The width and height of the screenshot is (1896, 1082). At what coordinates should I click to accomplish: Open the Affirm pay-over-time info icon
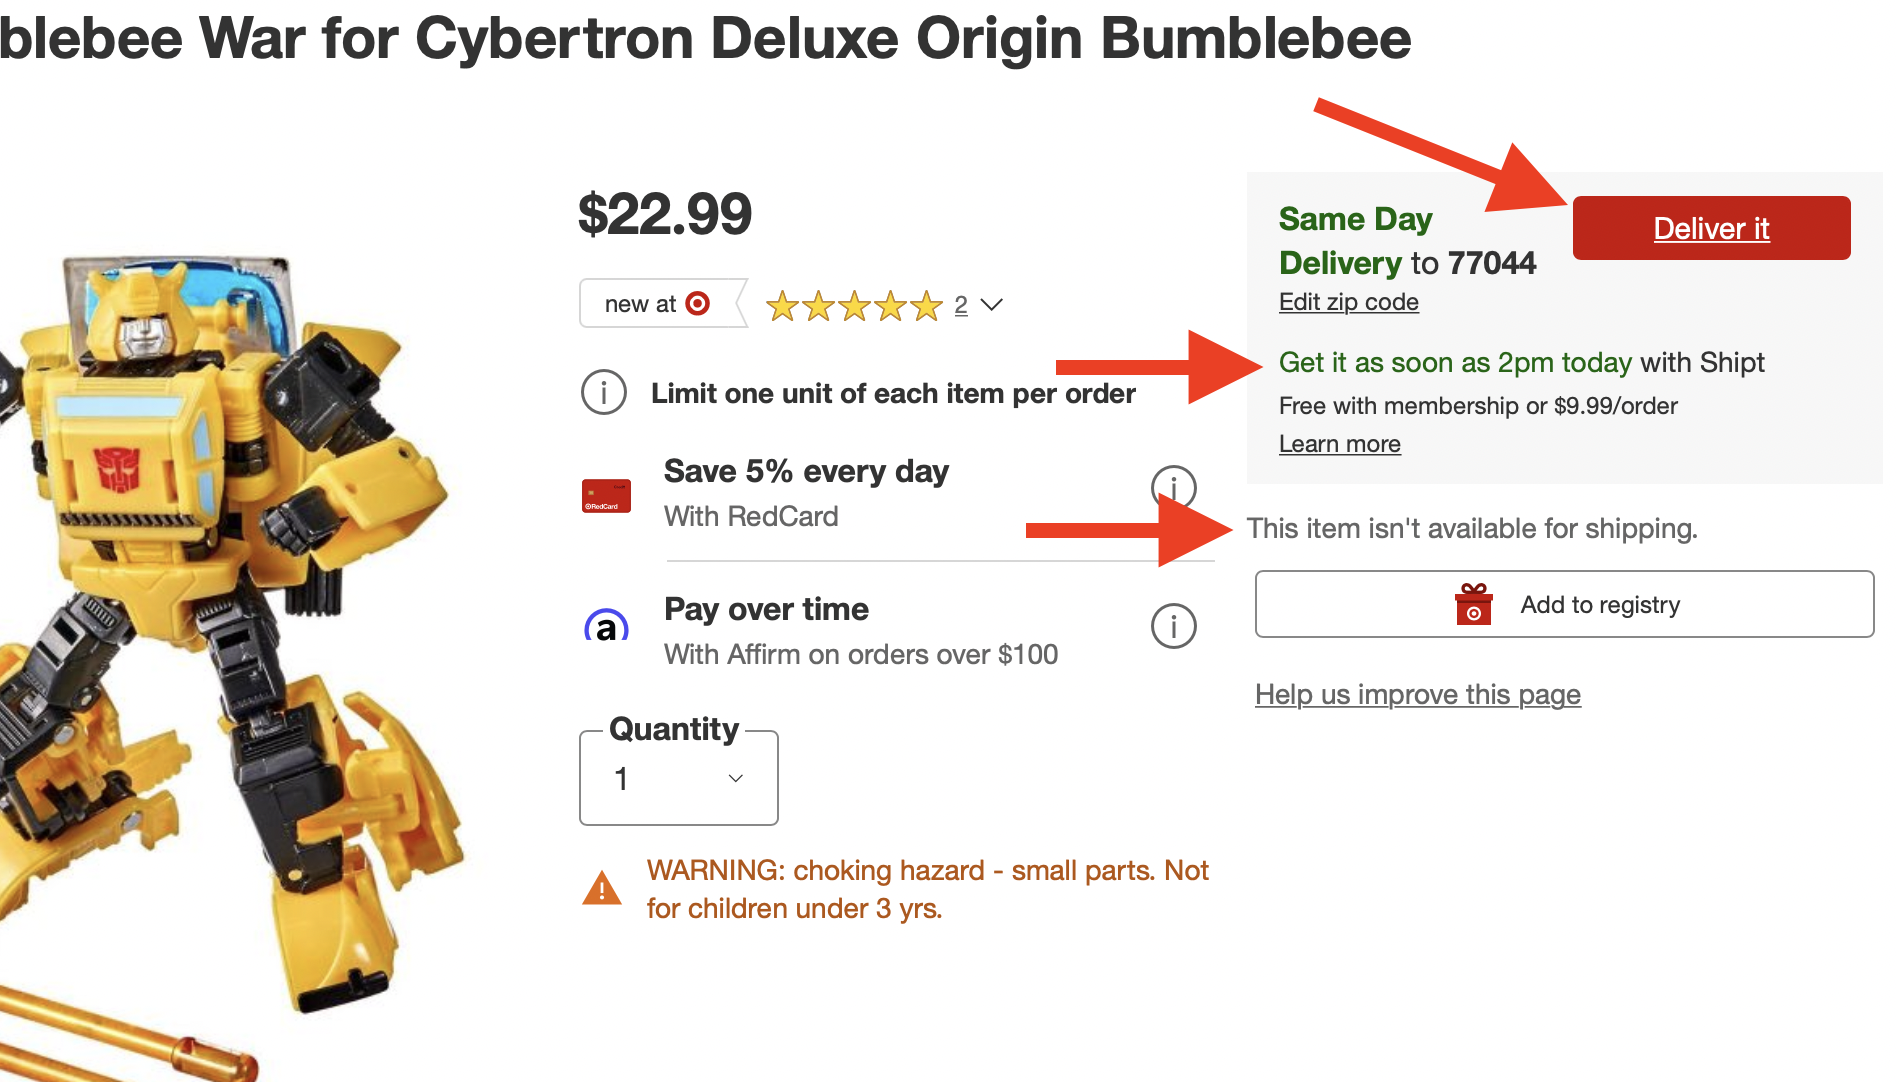point(1173,626)
